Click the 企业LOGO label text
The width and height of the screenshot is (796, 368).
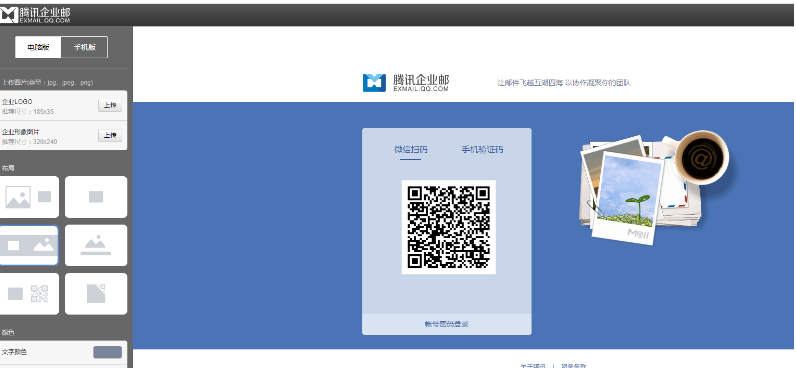(x=17, y=102)
